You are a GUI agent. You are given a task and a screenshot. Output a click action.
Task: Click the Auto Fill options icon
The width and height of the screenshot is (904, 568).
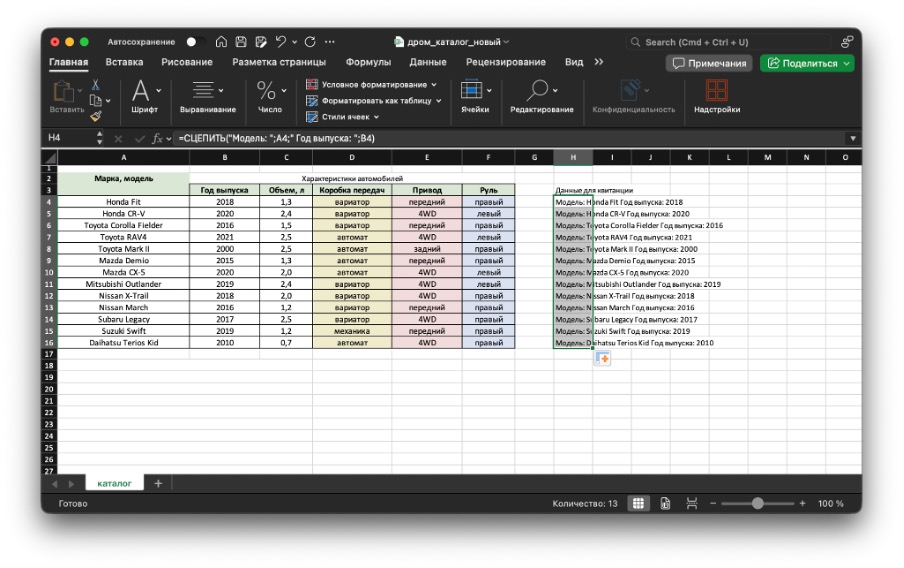point(602,359)
